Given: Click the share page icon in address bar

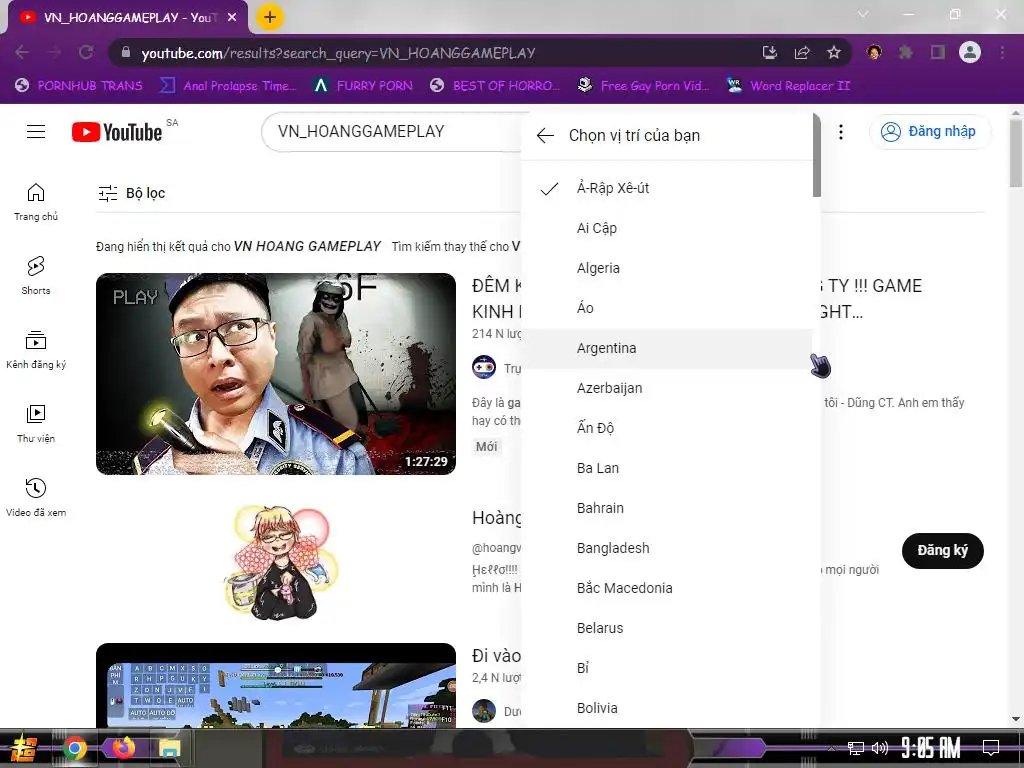Looking at the screenshot, I should pyautogui.click(x=802, y=52).
